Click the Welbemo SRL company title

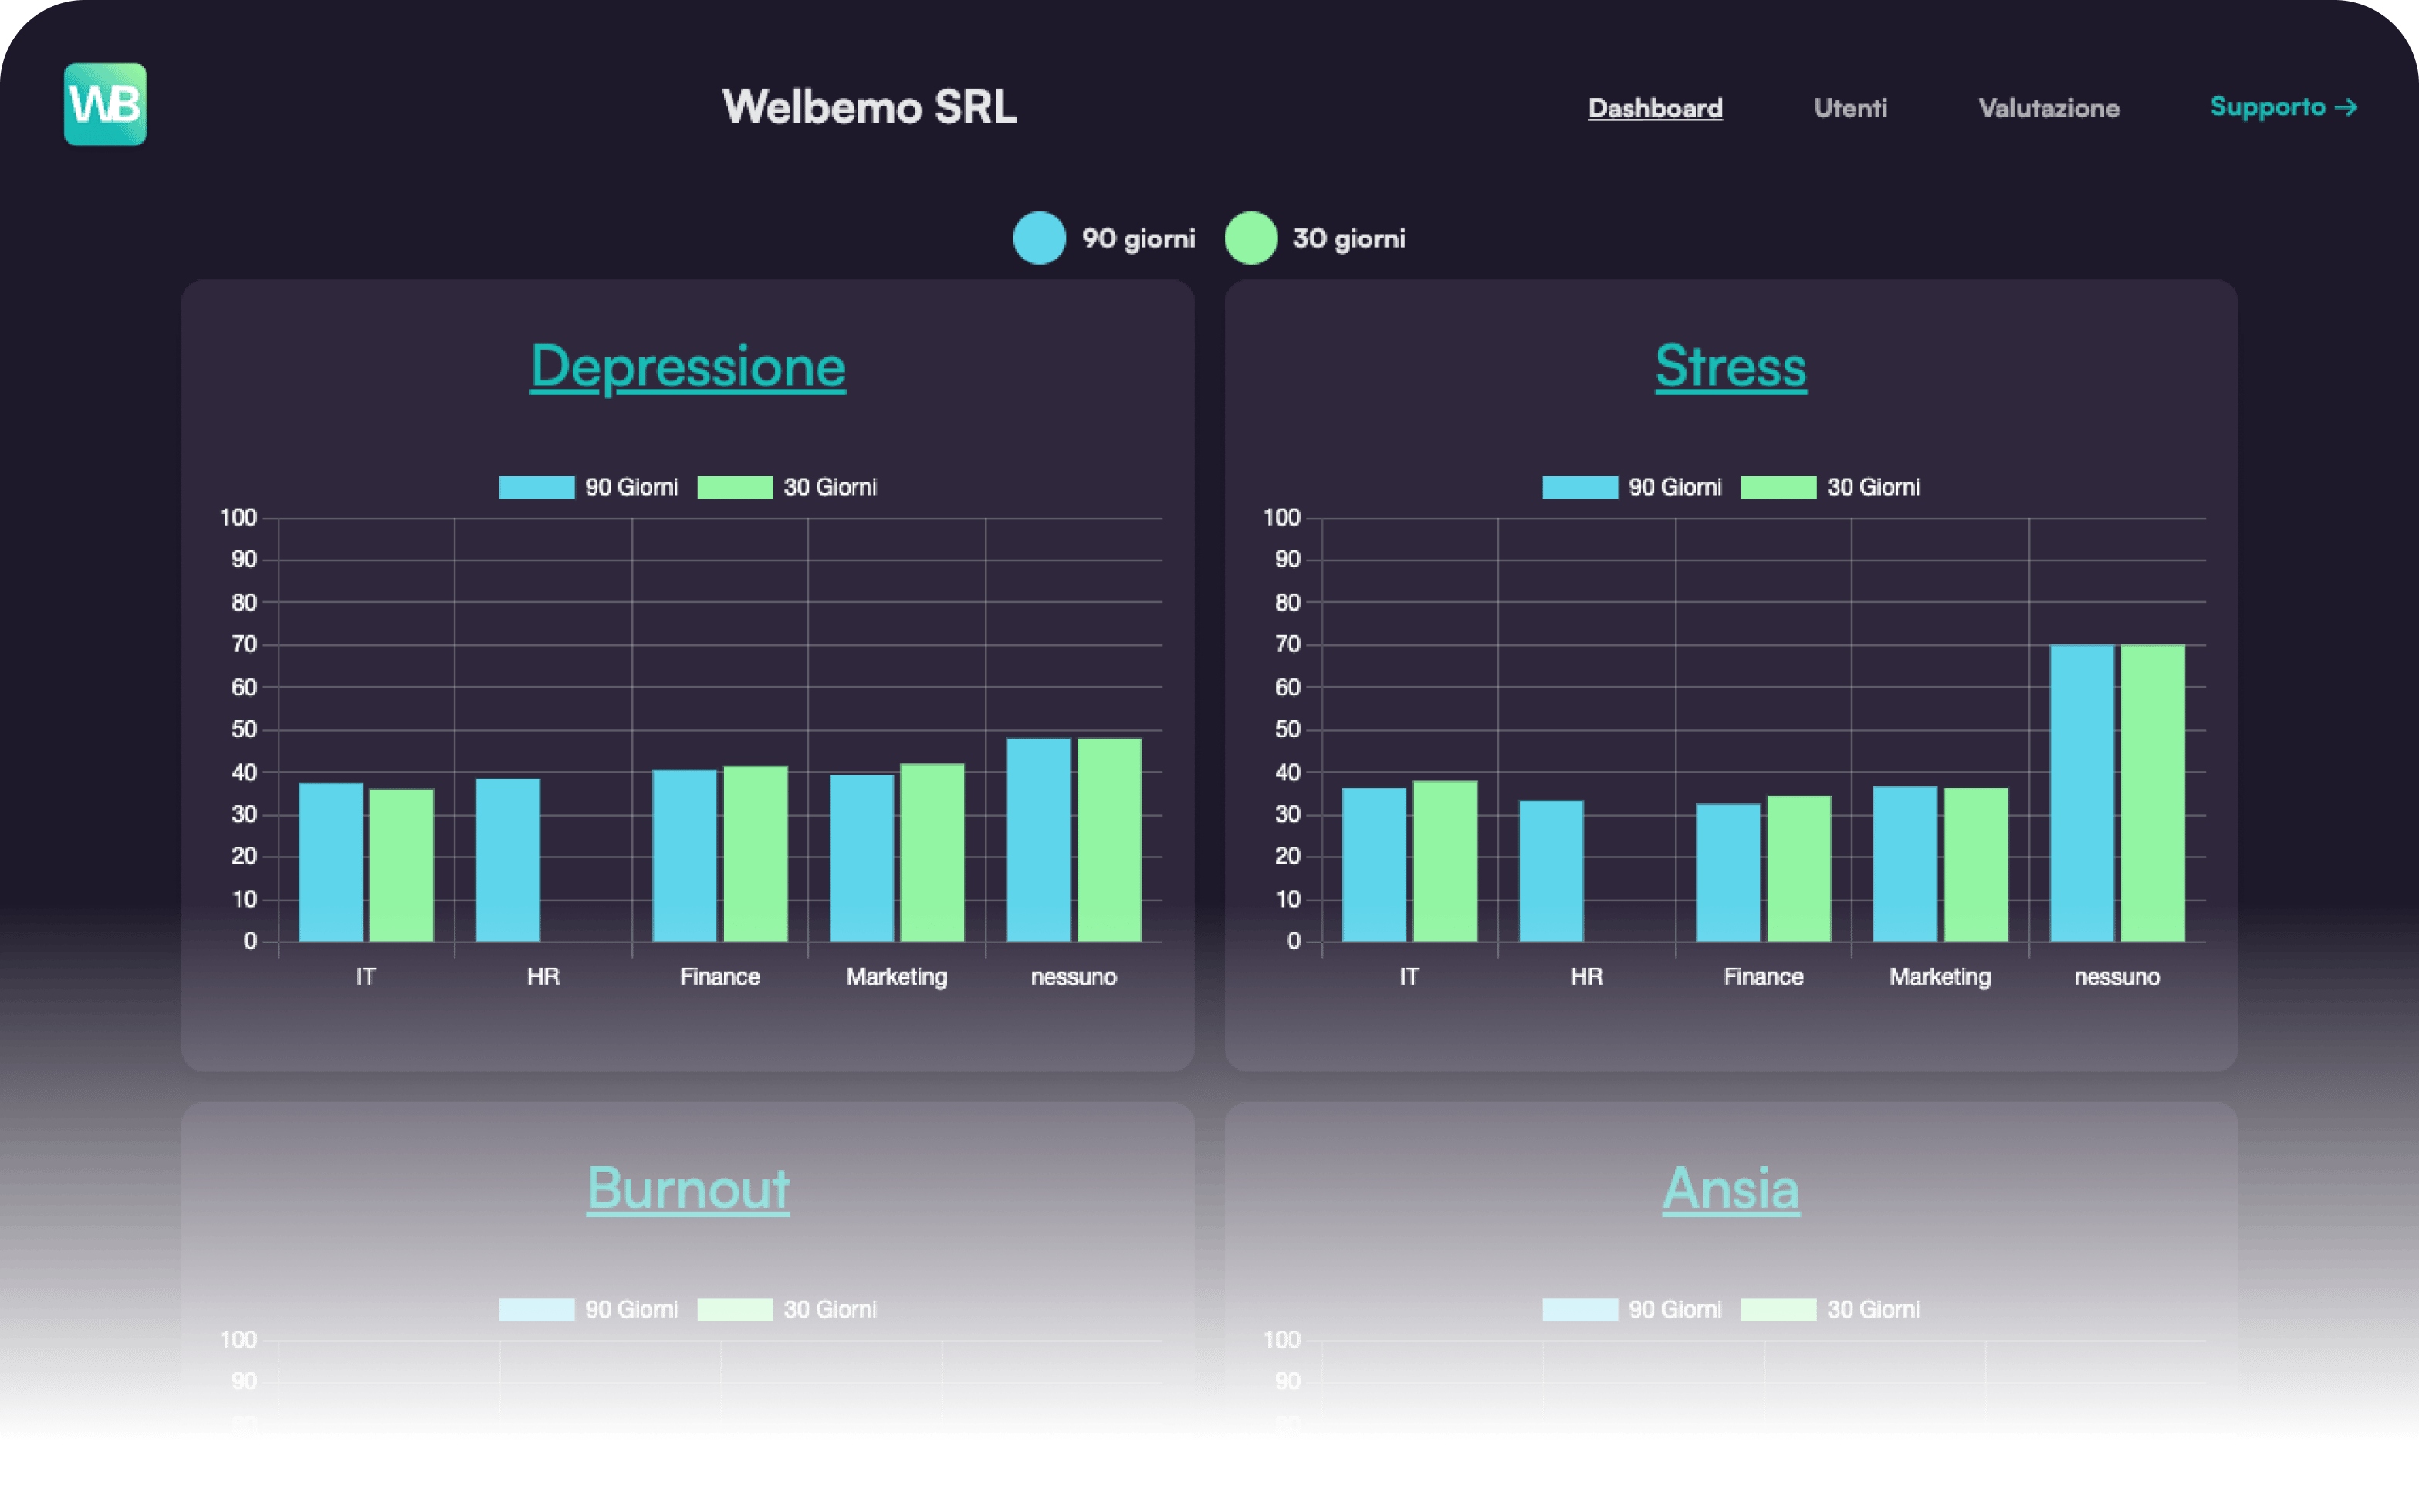pyautogui.click(x=869, y=106)
